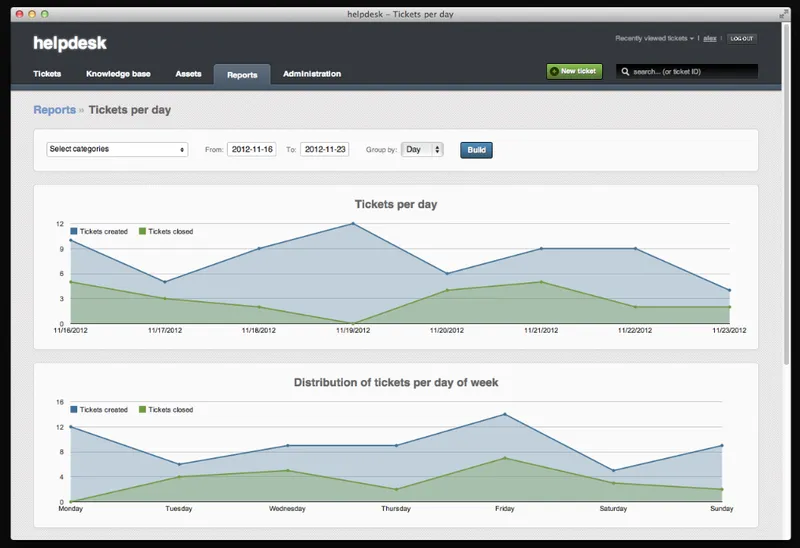Click the search magnifier icon
The width and height of the screenshot is (800, 548).
pos(625,71)
